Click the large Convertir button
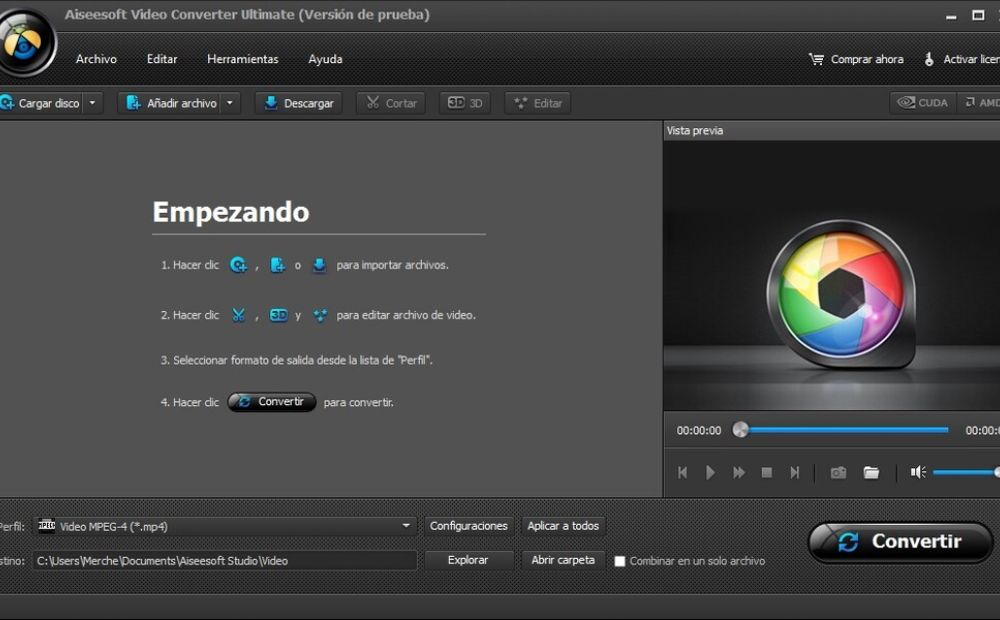This screenshot has height=620, width=1000. click(901, 542)
